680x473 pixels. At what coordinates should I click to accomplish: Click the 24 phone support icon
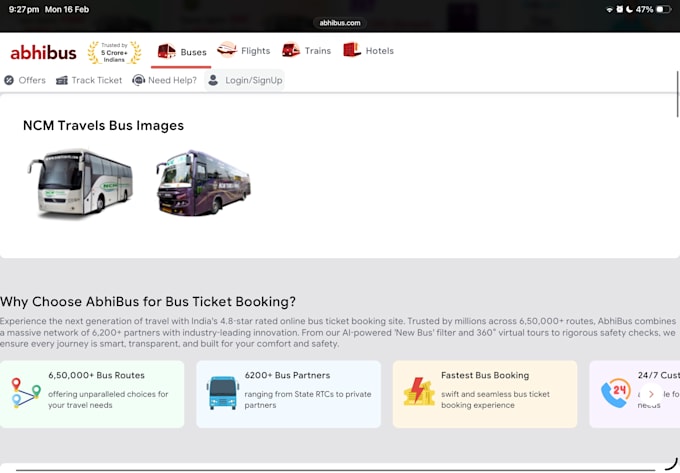(x=616, y=393)
